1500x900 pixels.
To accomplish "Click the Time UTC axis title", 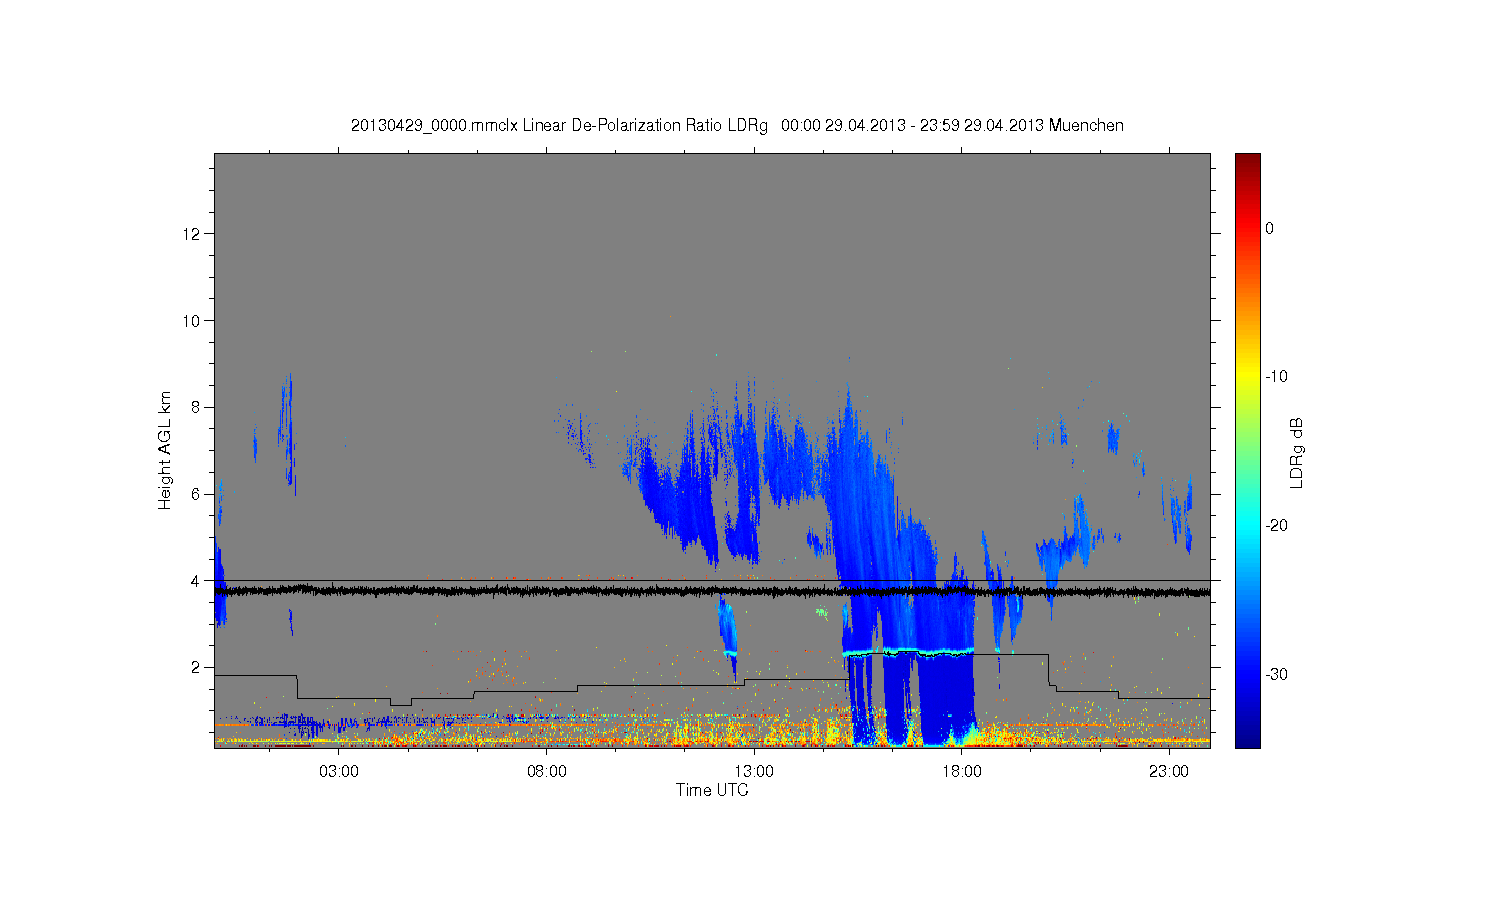I will [712, 790].
